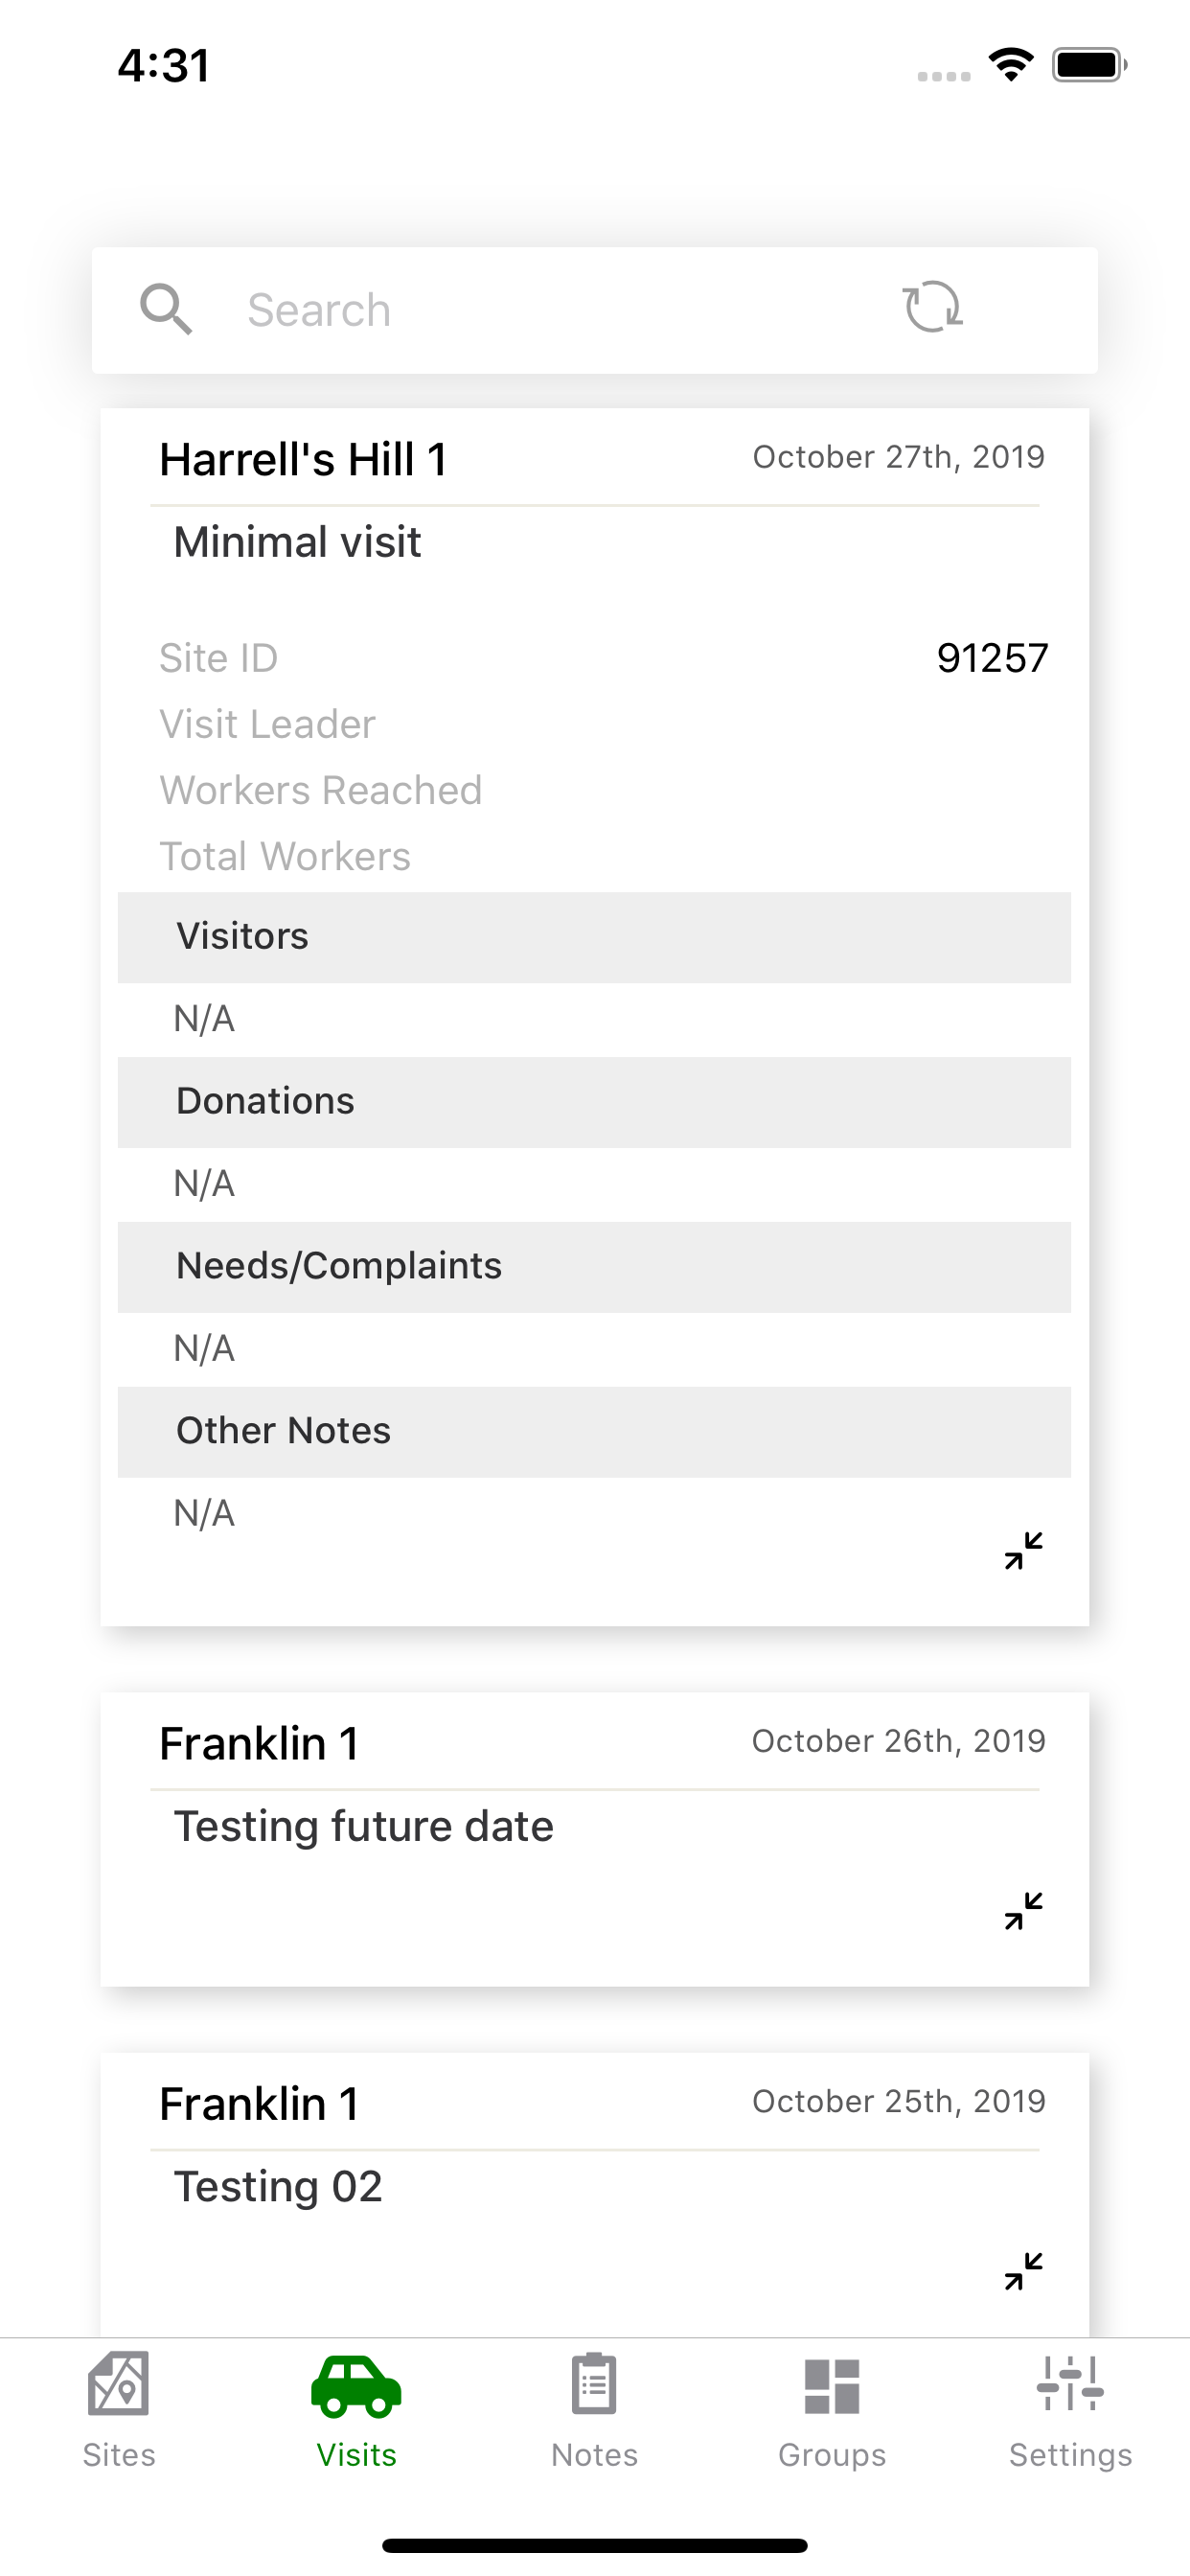Collapse the Testing 02 visit card
Image resolution: width=1190 pixels, height=2576 pixels.
[1024, 2271]
